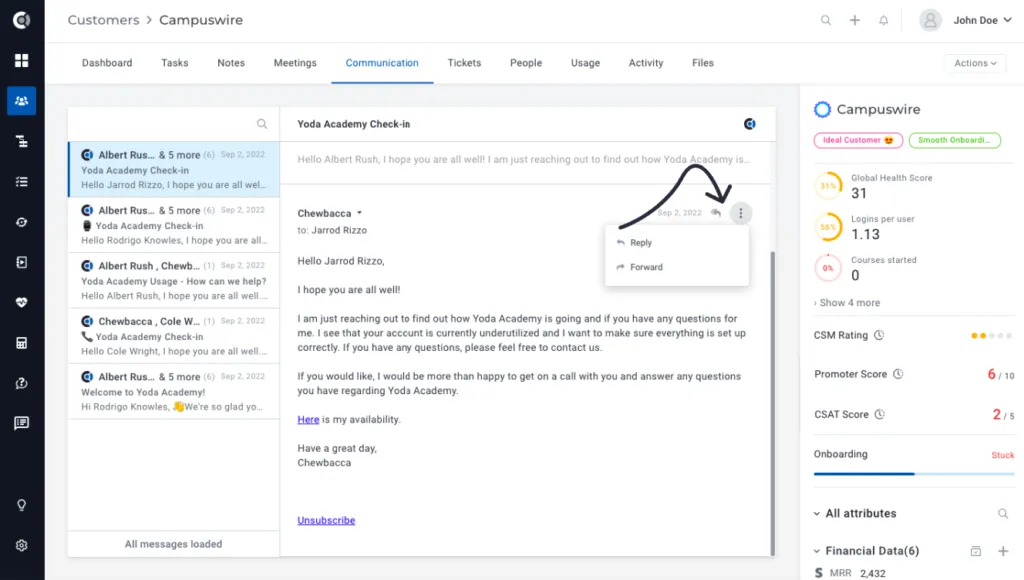Click the Unsubscribe link
Screen dimensions: 1024x580
coord(327,520)
